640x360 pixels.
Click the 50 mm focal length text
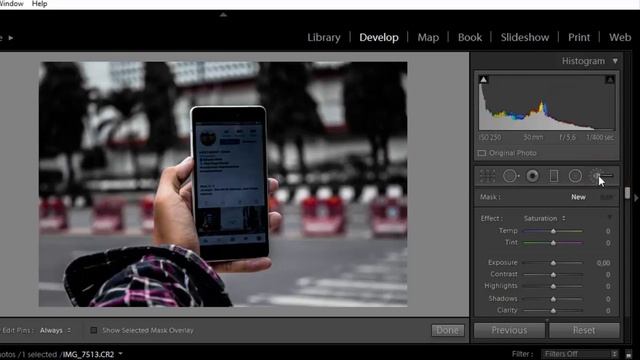[x=533, y=138]
